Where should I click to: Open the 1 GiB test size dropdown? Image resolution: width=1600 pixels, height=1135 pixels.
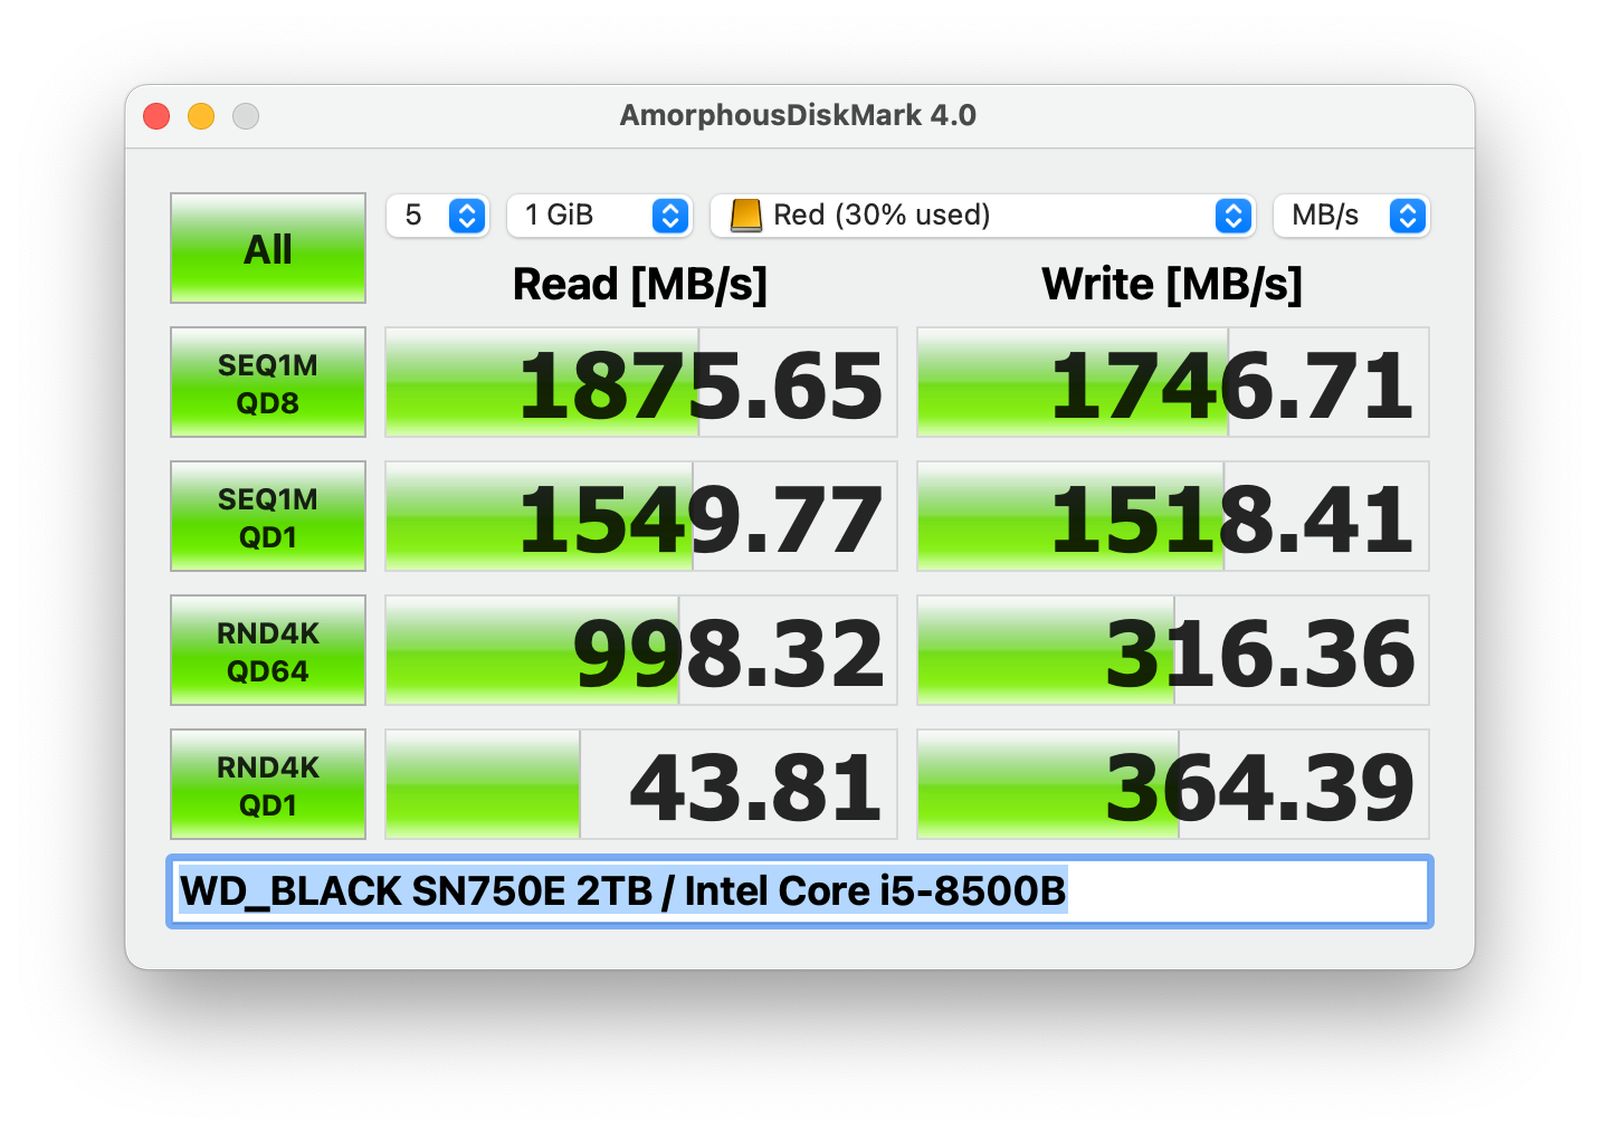[599, 215]
